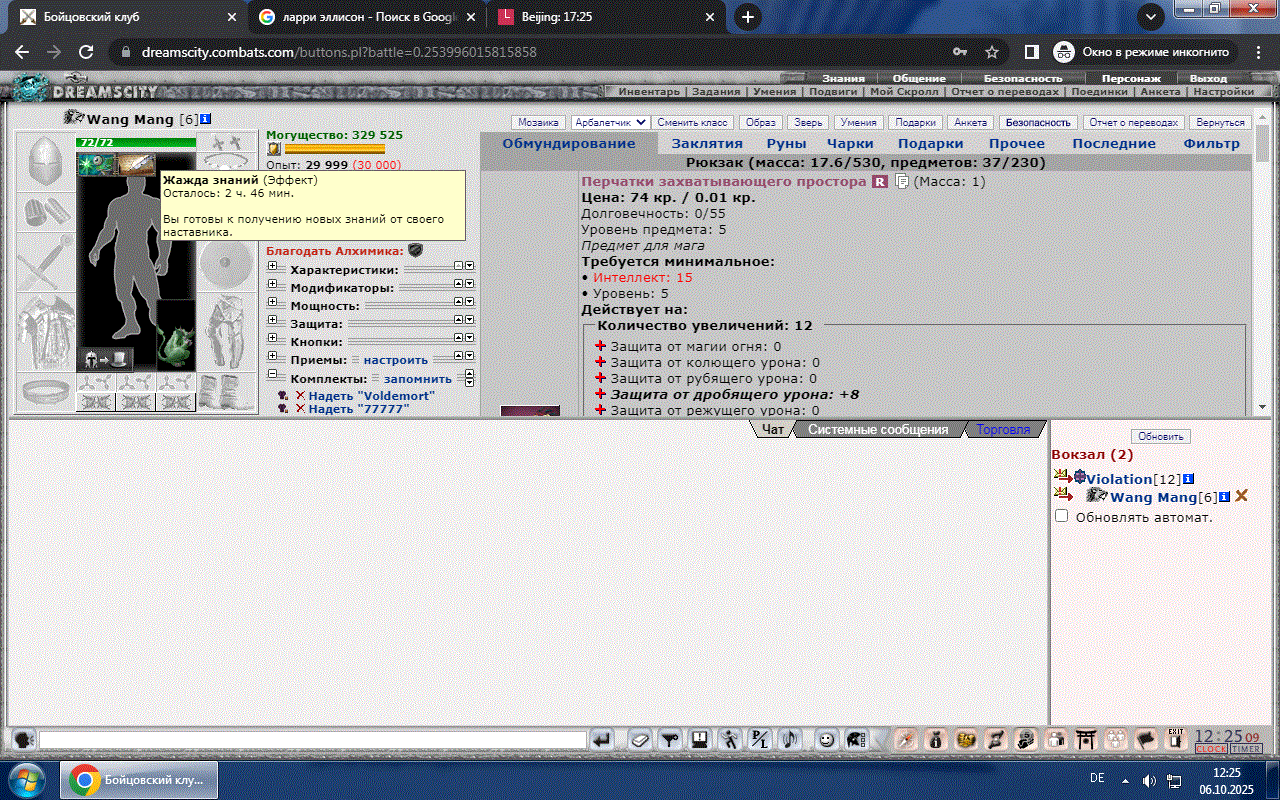Expand the Характеристики section
The image size is (1280, 800).
click(x=272, y=270)
